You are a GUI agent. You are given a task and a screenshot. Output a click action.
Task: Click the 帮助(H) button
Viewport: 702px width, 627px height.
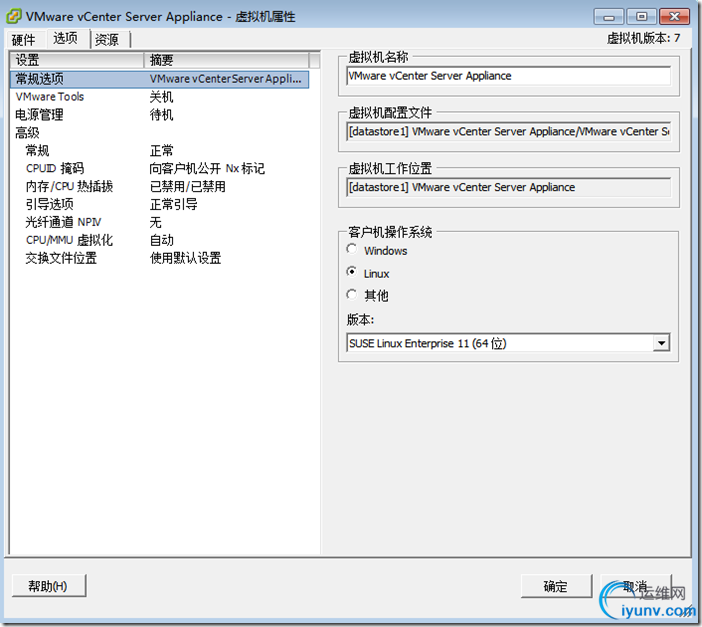pyautogui.click(x=48, y=586)
